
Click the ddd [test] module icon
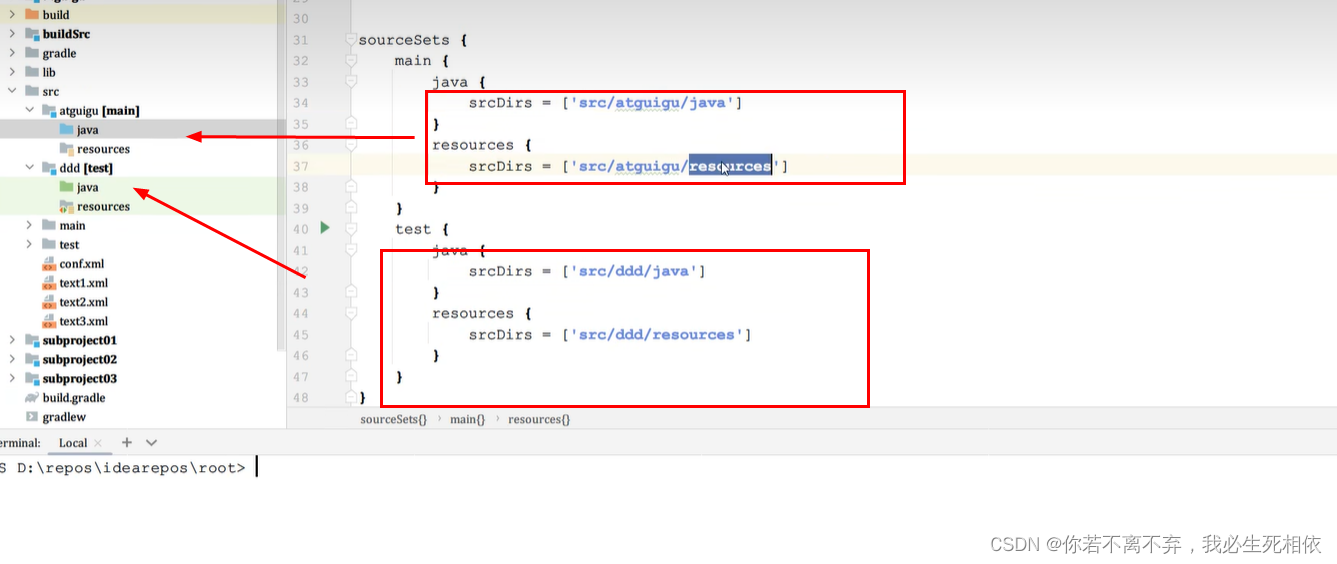coord(49,168)
